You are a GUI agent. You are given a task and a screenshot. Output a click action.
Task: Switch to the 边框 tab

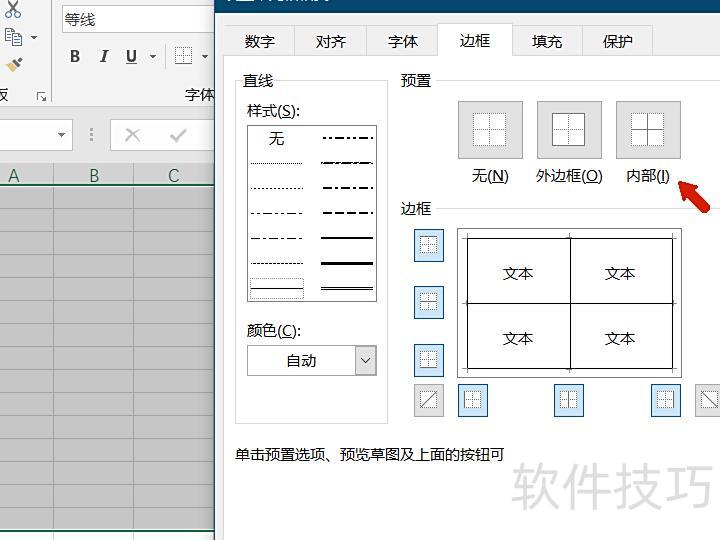pyautogui.click(x=475, y=40)
